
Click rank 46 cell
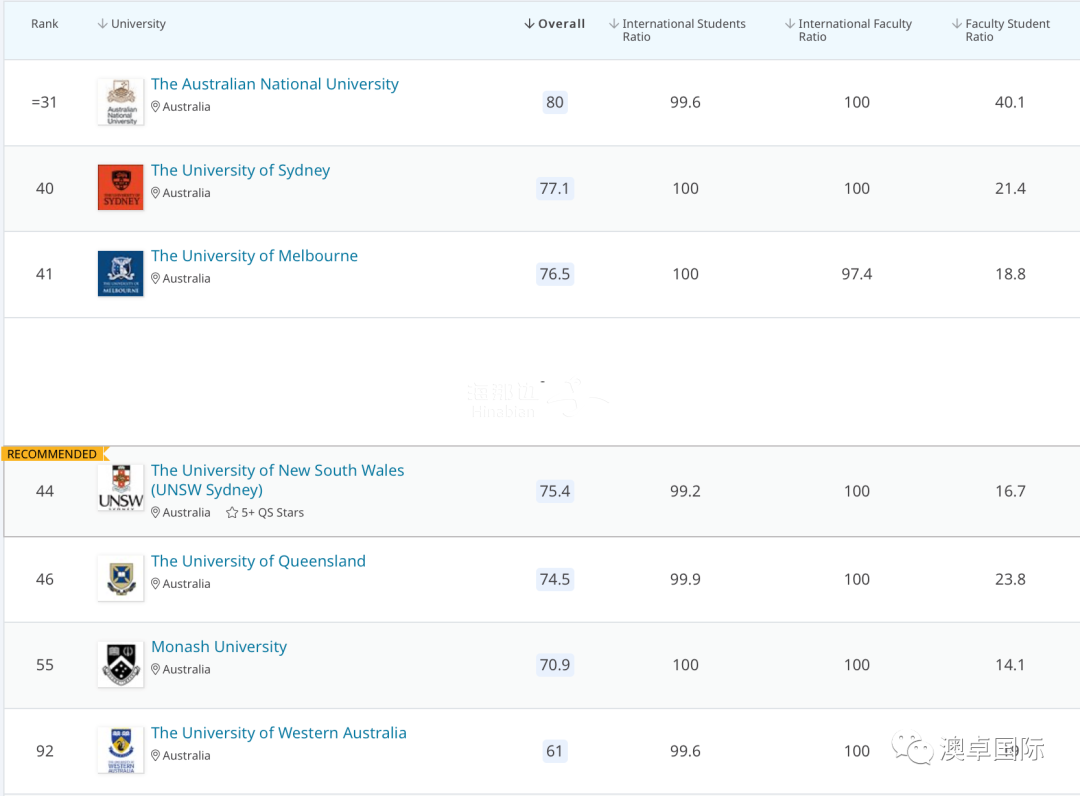[45, 579]
